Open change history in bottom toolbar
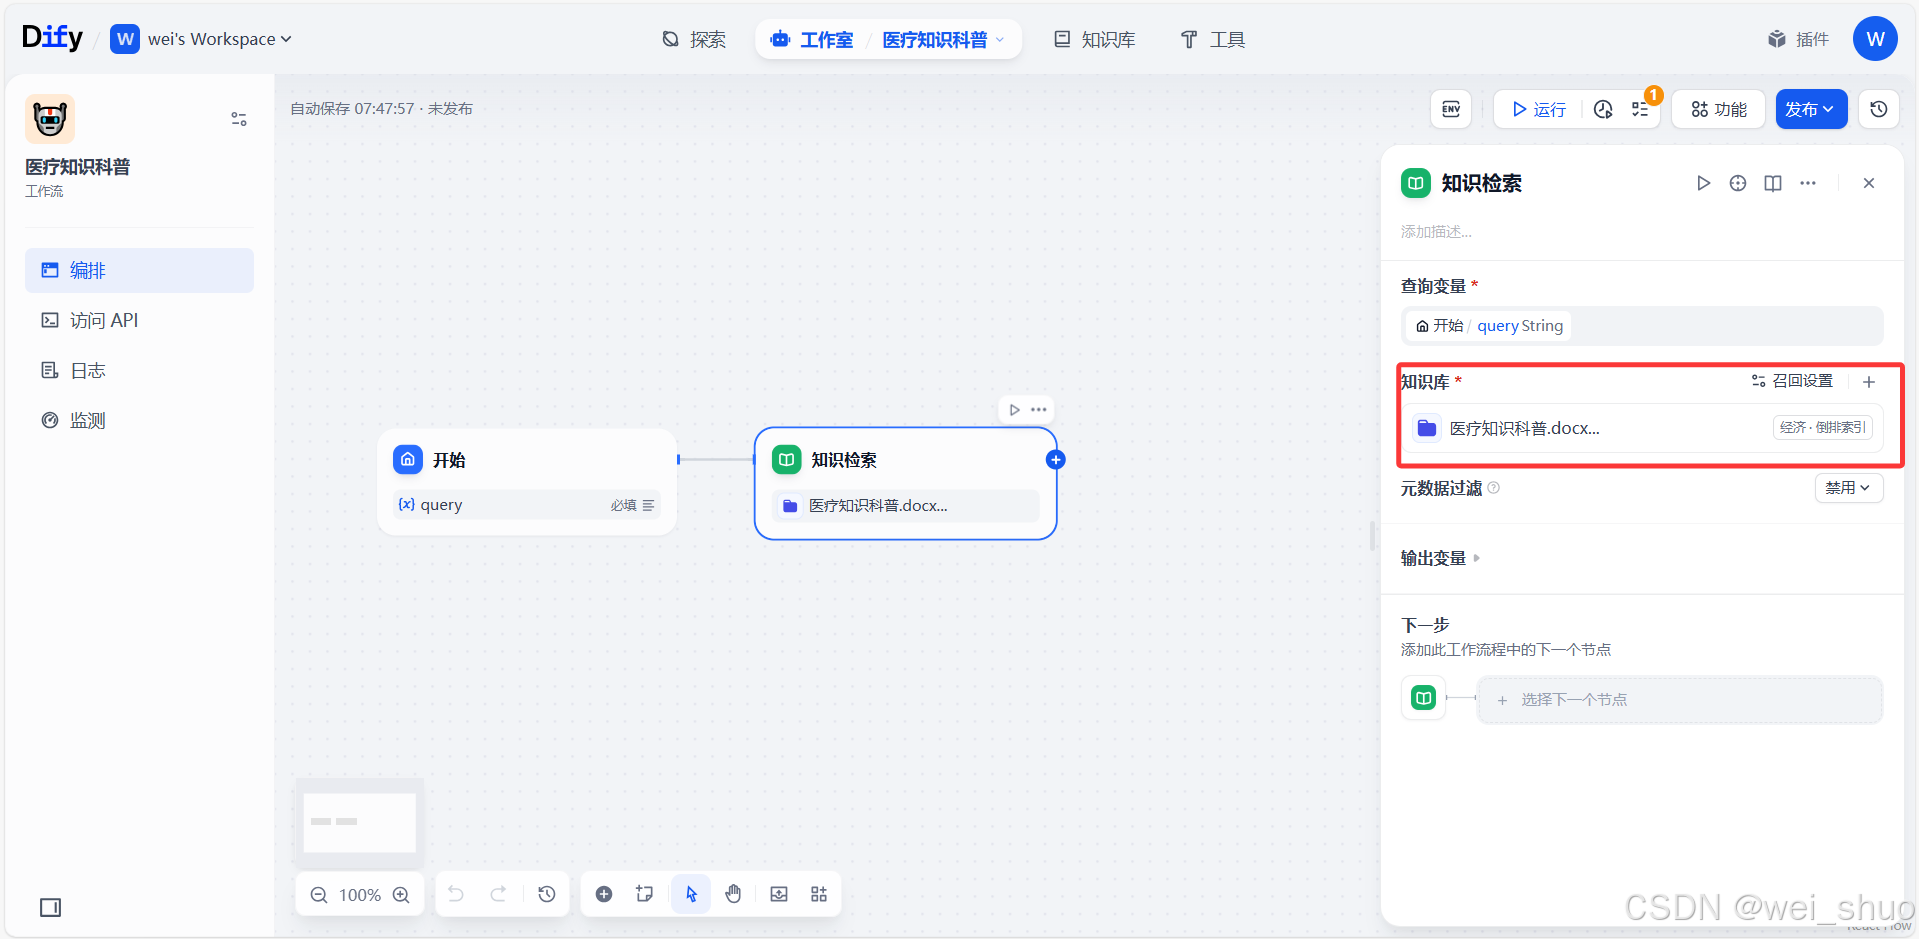 [546, 894]
